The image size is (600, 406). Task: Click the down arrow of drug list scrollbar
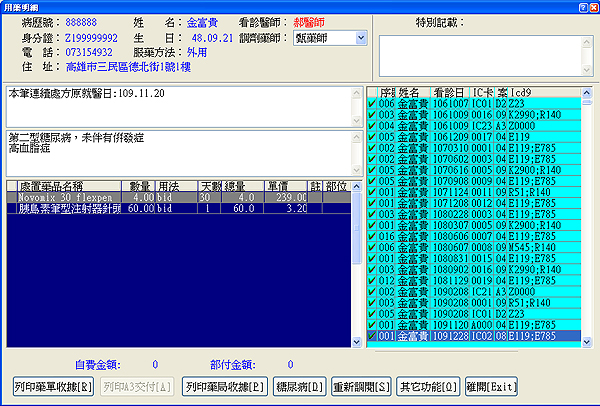(358, 342)
